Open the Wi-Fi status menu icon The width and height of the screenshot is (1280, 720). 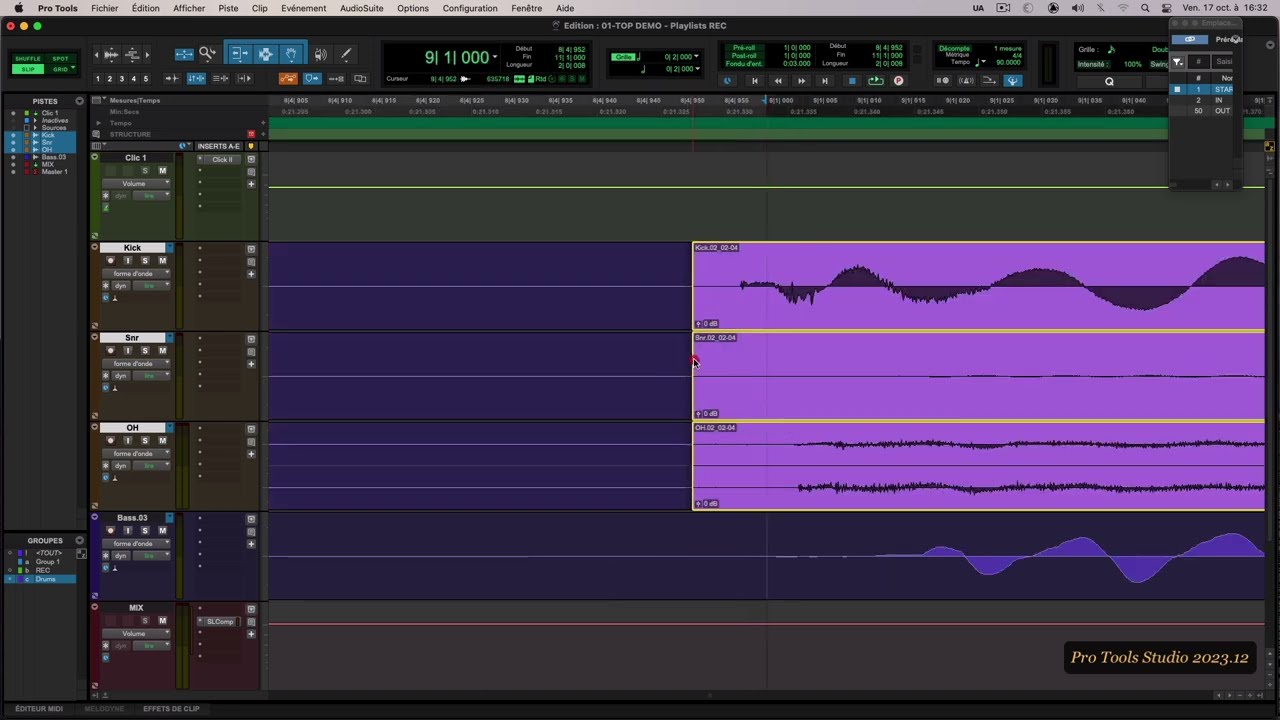[1122, 8]
